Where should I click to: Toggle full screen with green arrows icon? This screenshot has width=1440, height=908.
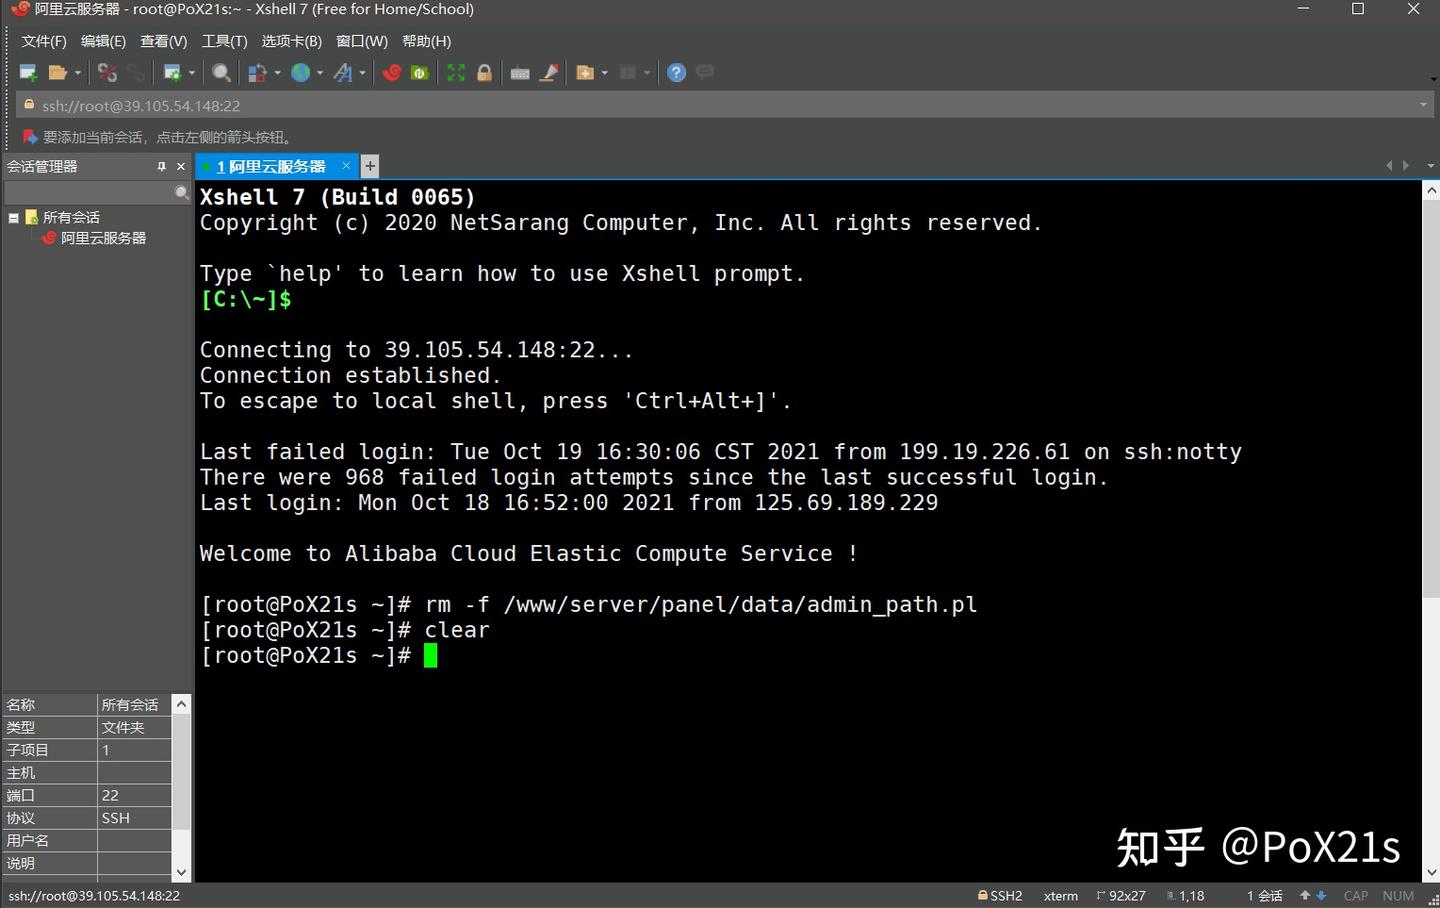tap(456, 73)
